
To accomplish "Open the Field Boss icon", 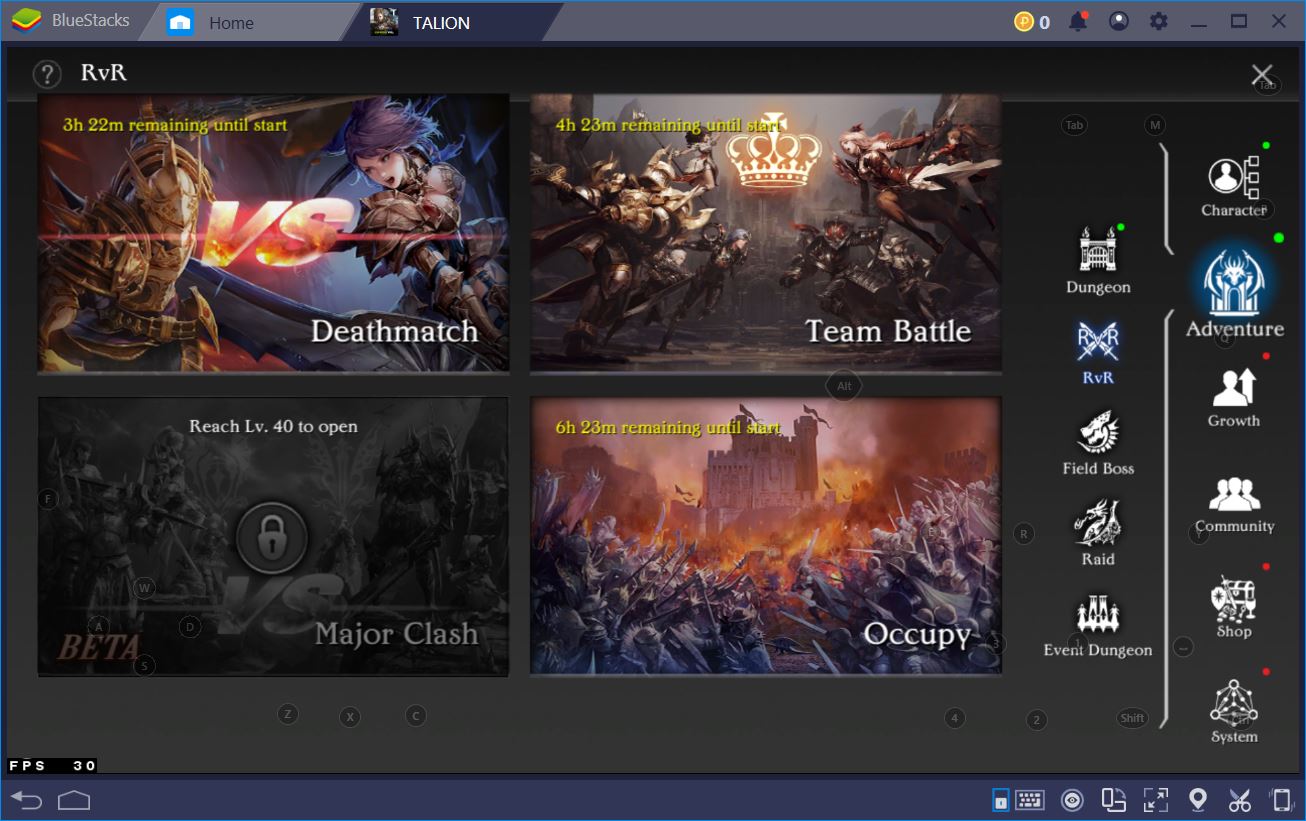I will pos(1097,432).
